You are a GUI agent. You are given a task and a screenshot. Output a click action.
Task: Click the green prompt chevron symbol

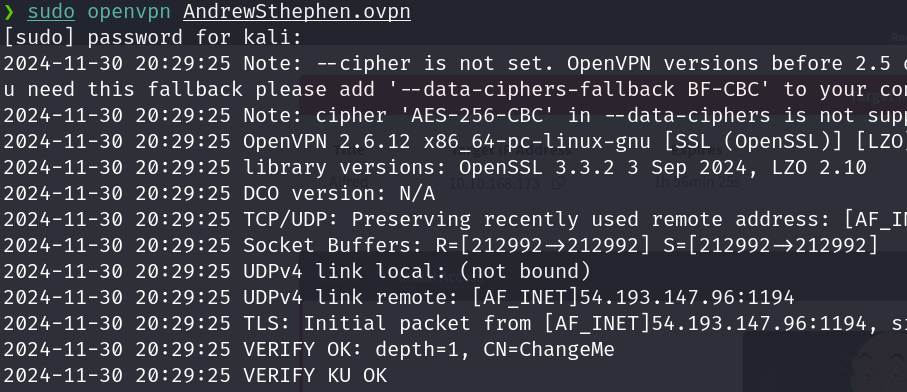(x=8, y=12)
